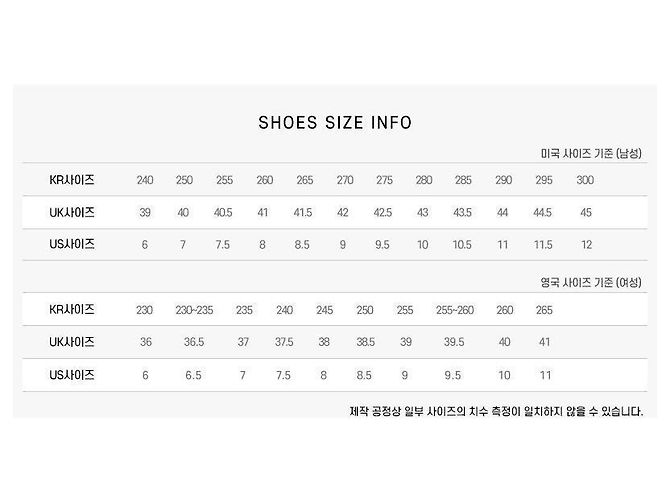This screenshot has height=500, width=670.
Task: Click the 영국 사이즈 기준 (여성) label
Action: click(x=591, y=282)
